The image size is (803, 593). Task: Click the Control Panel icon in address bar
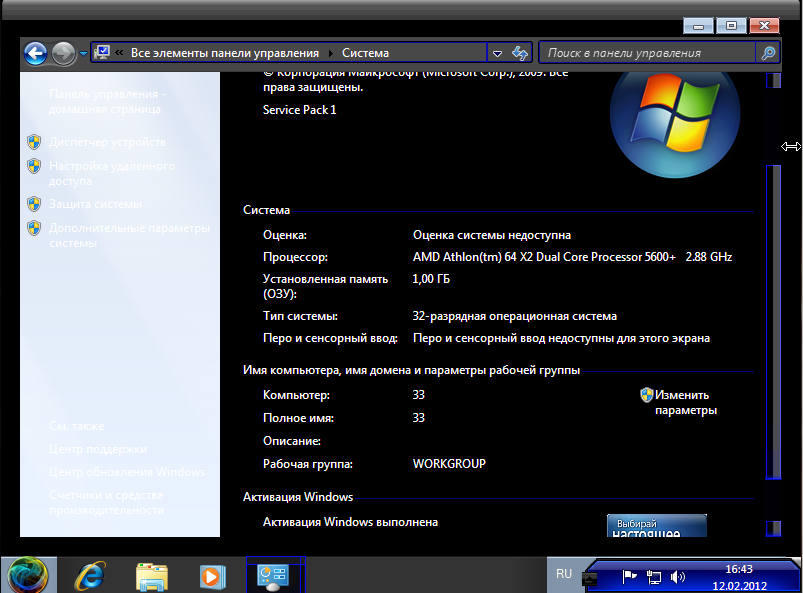(x=102, y=52)
